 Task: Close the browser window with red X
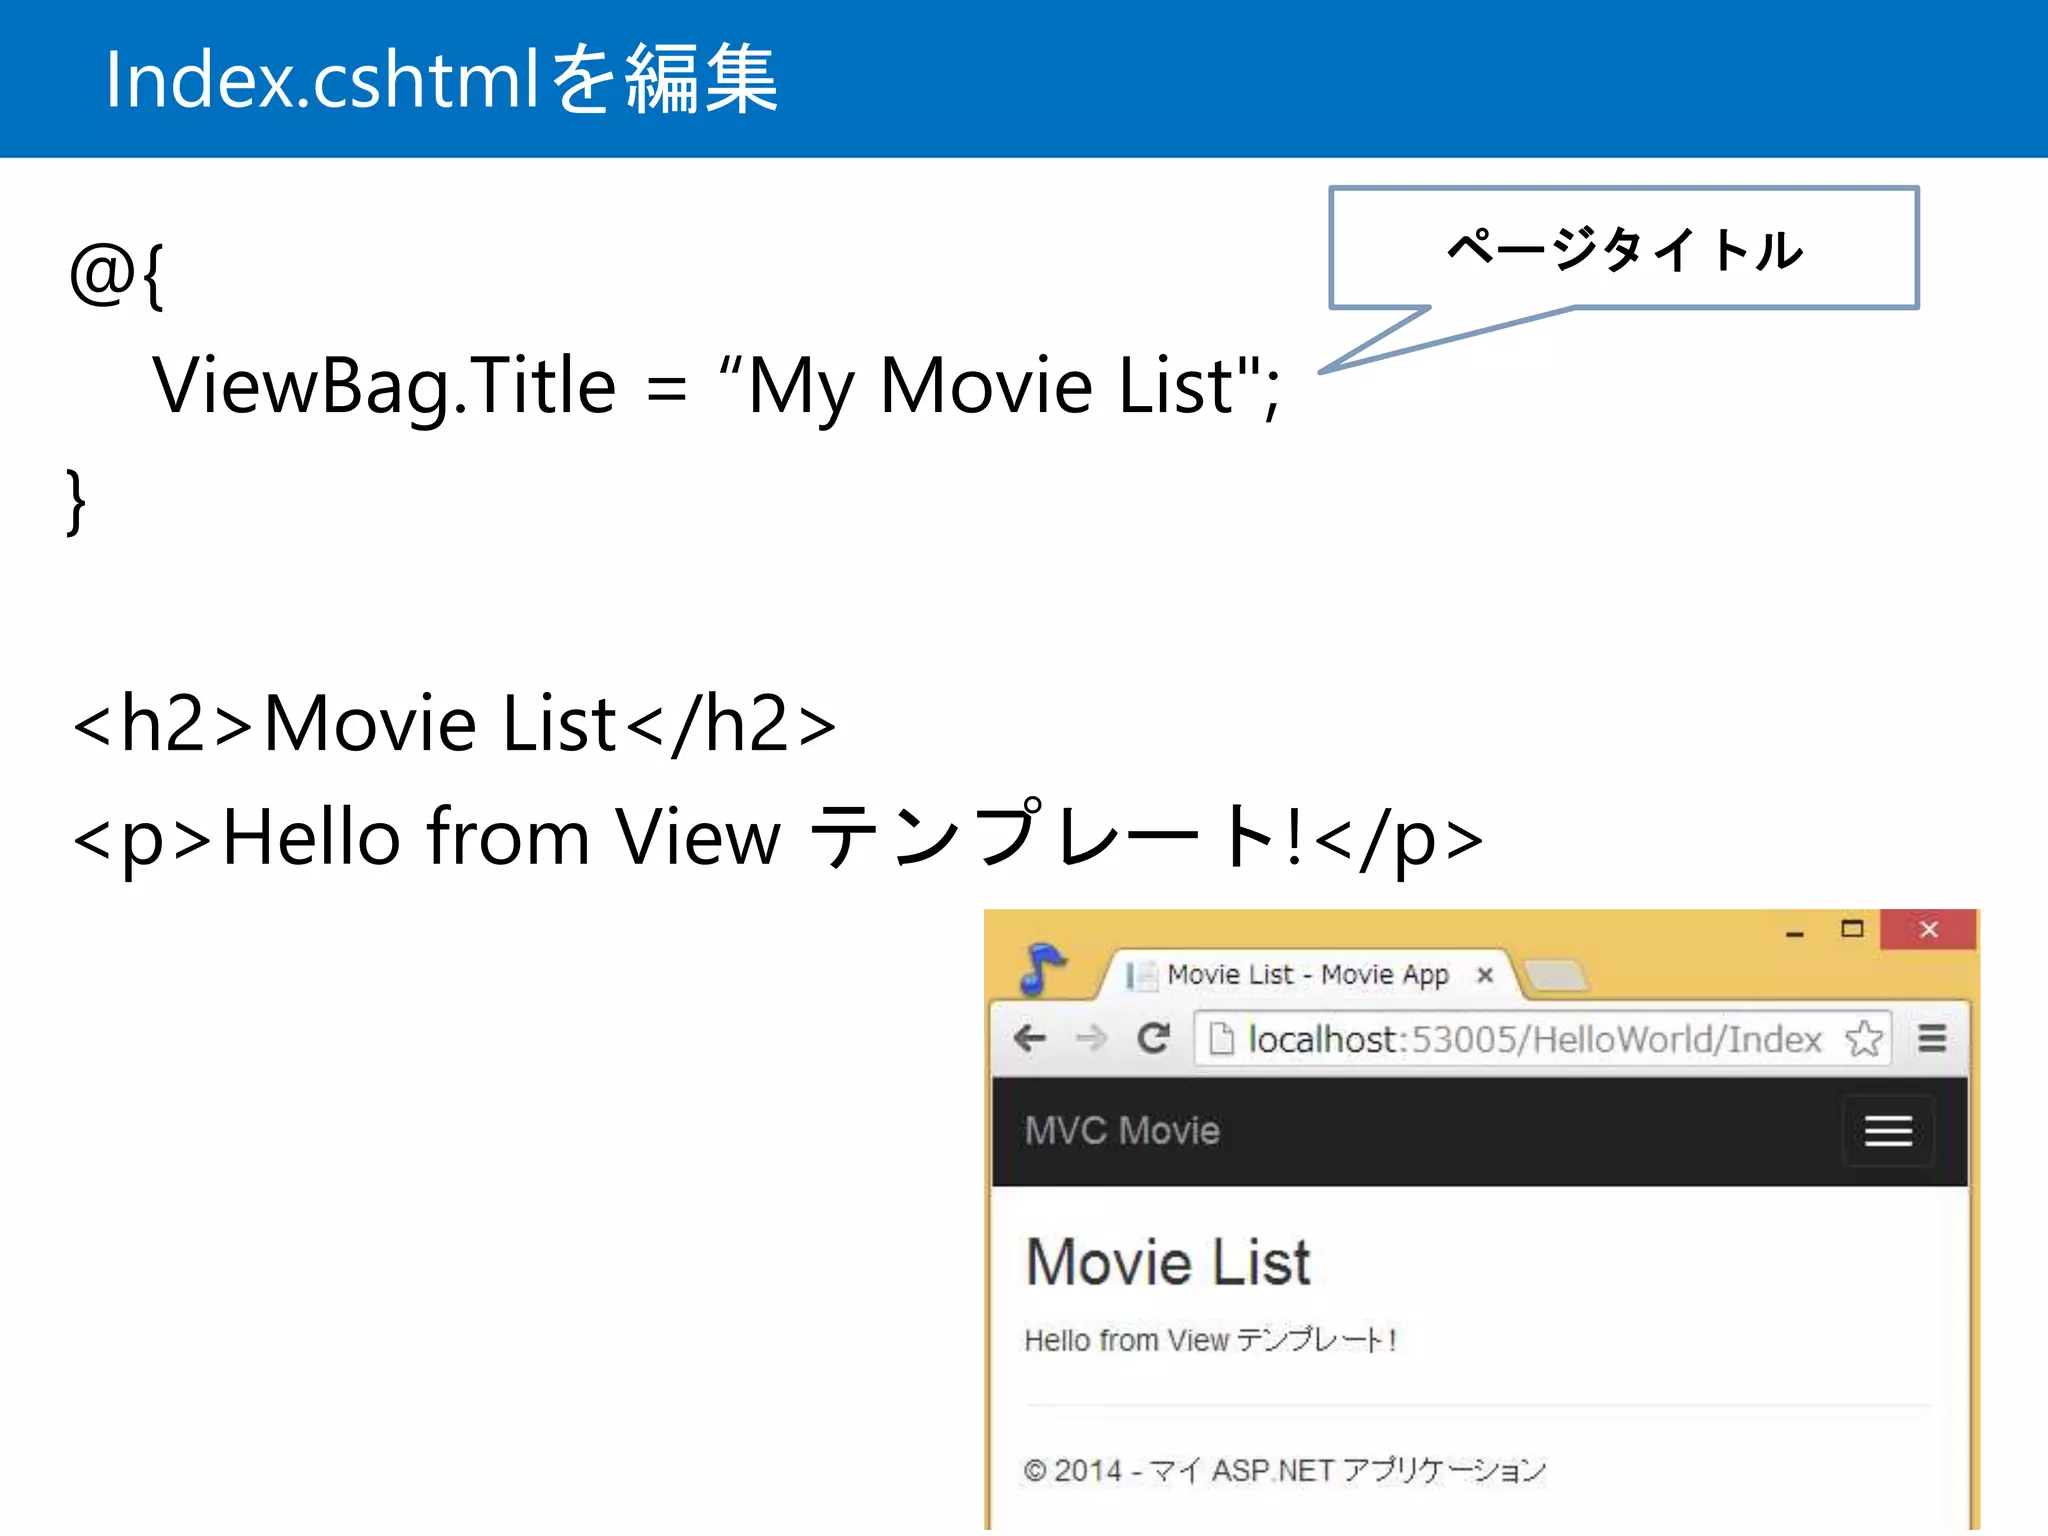pyautogui.click(x=1928, y=929)
